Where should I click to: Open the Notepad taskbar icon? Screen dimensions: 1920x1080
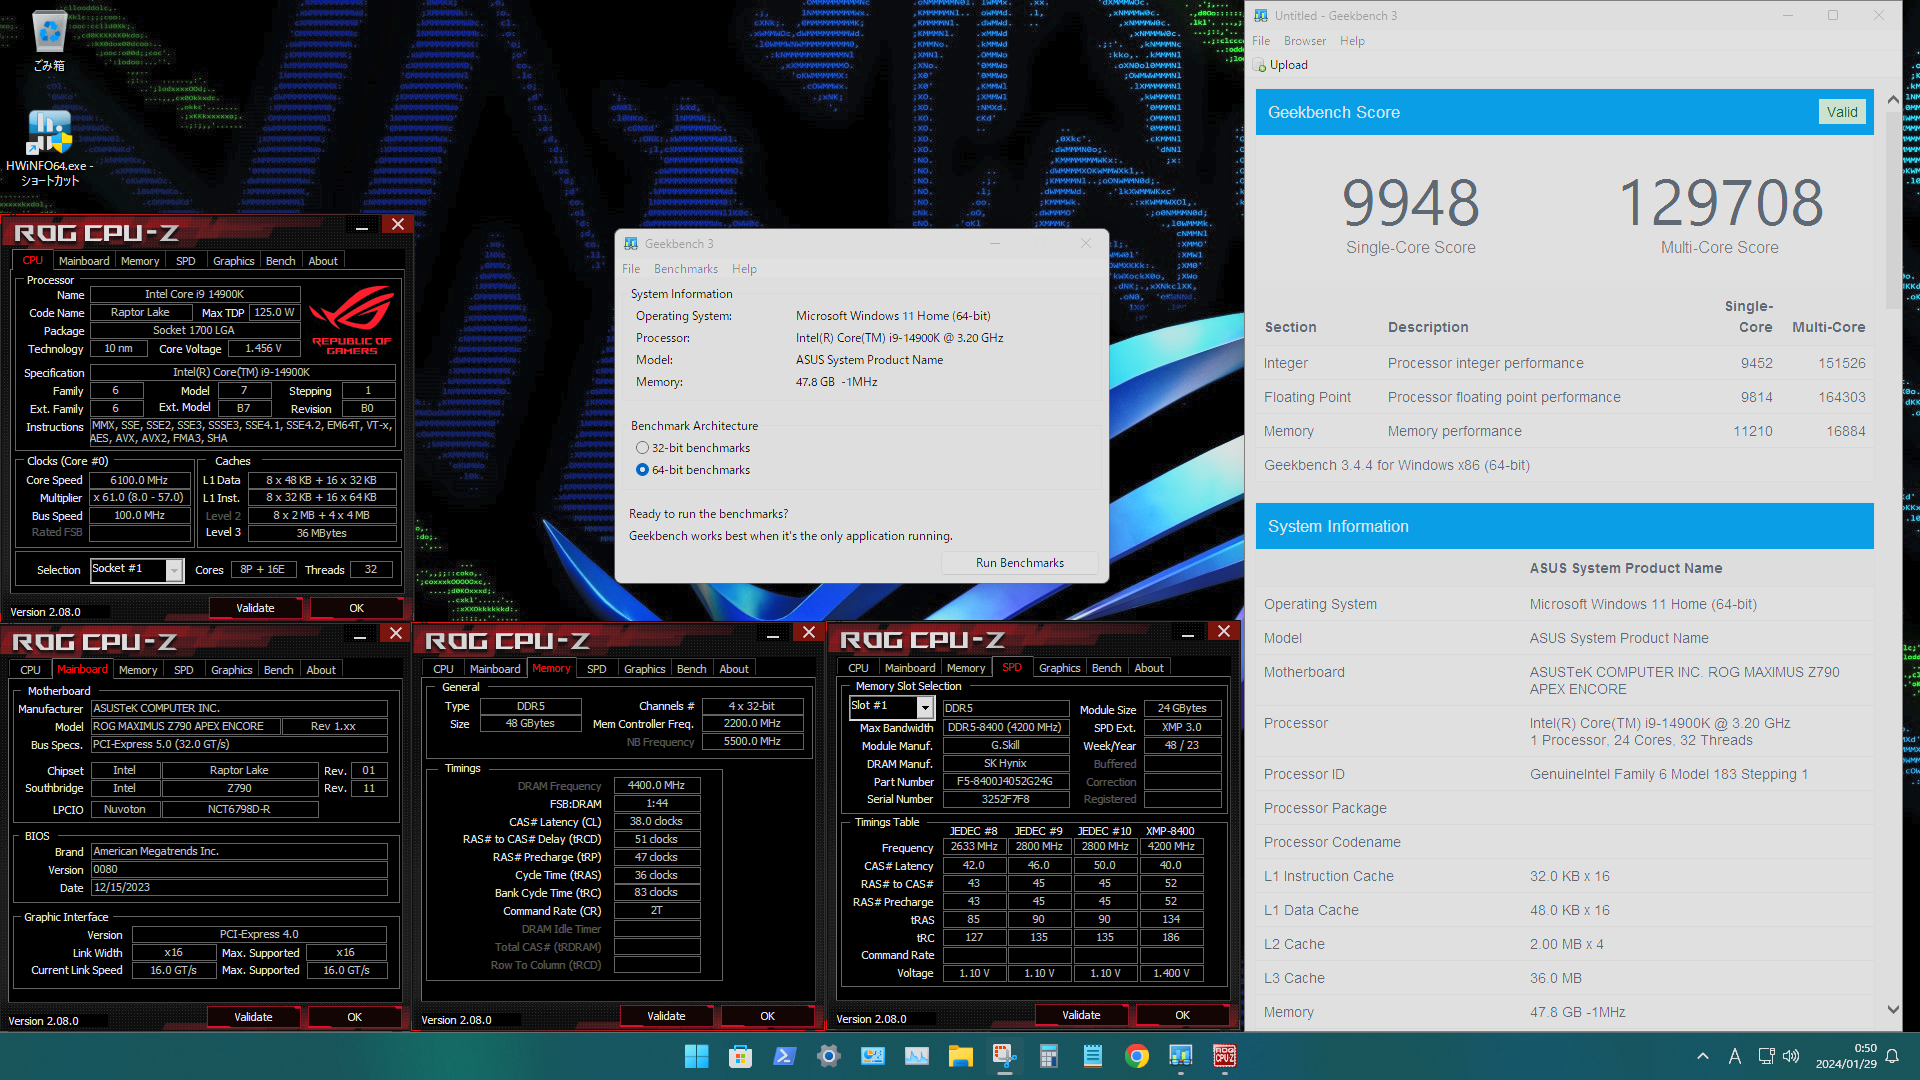click(1092, 1056)
